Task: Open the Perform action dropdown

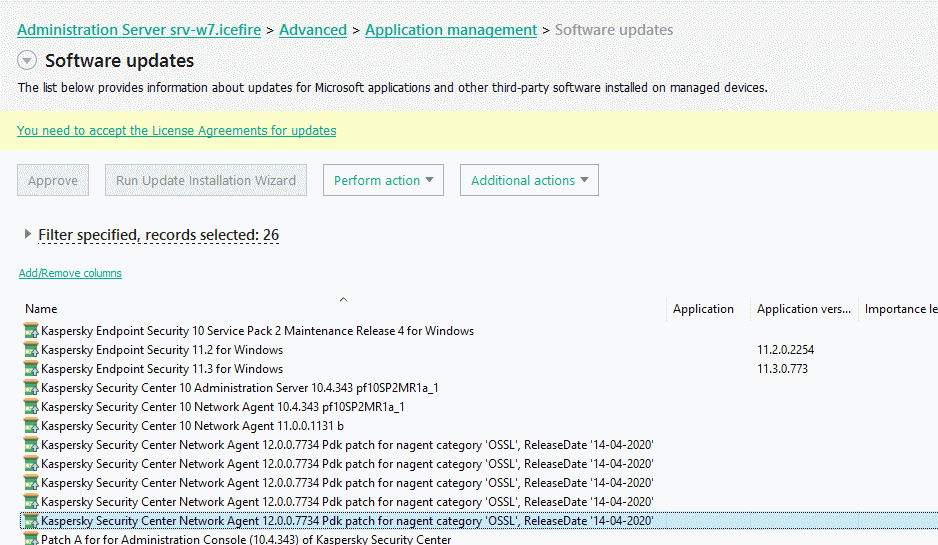Action: click(x=383, y=180)
